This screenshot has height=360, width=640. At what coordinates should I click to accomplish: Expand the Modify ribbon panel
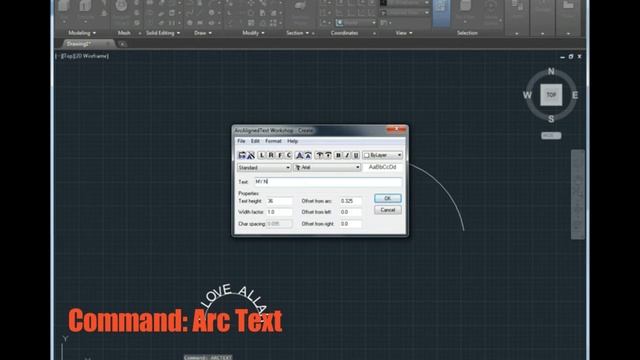[x=253, y=33]
